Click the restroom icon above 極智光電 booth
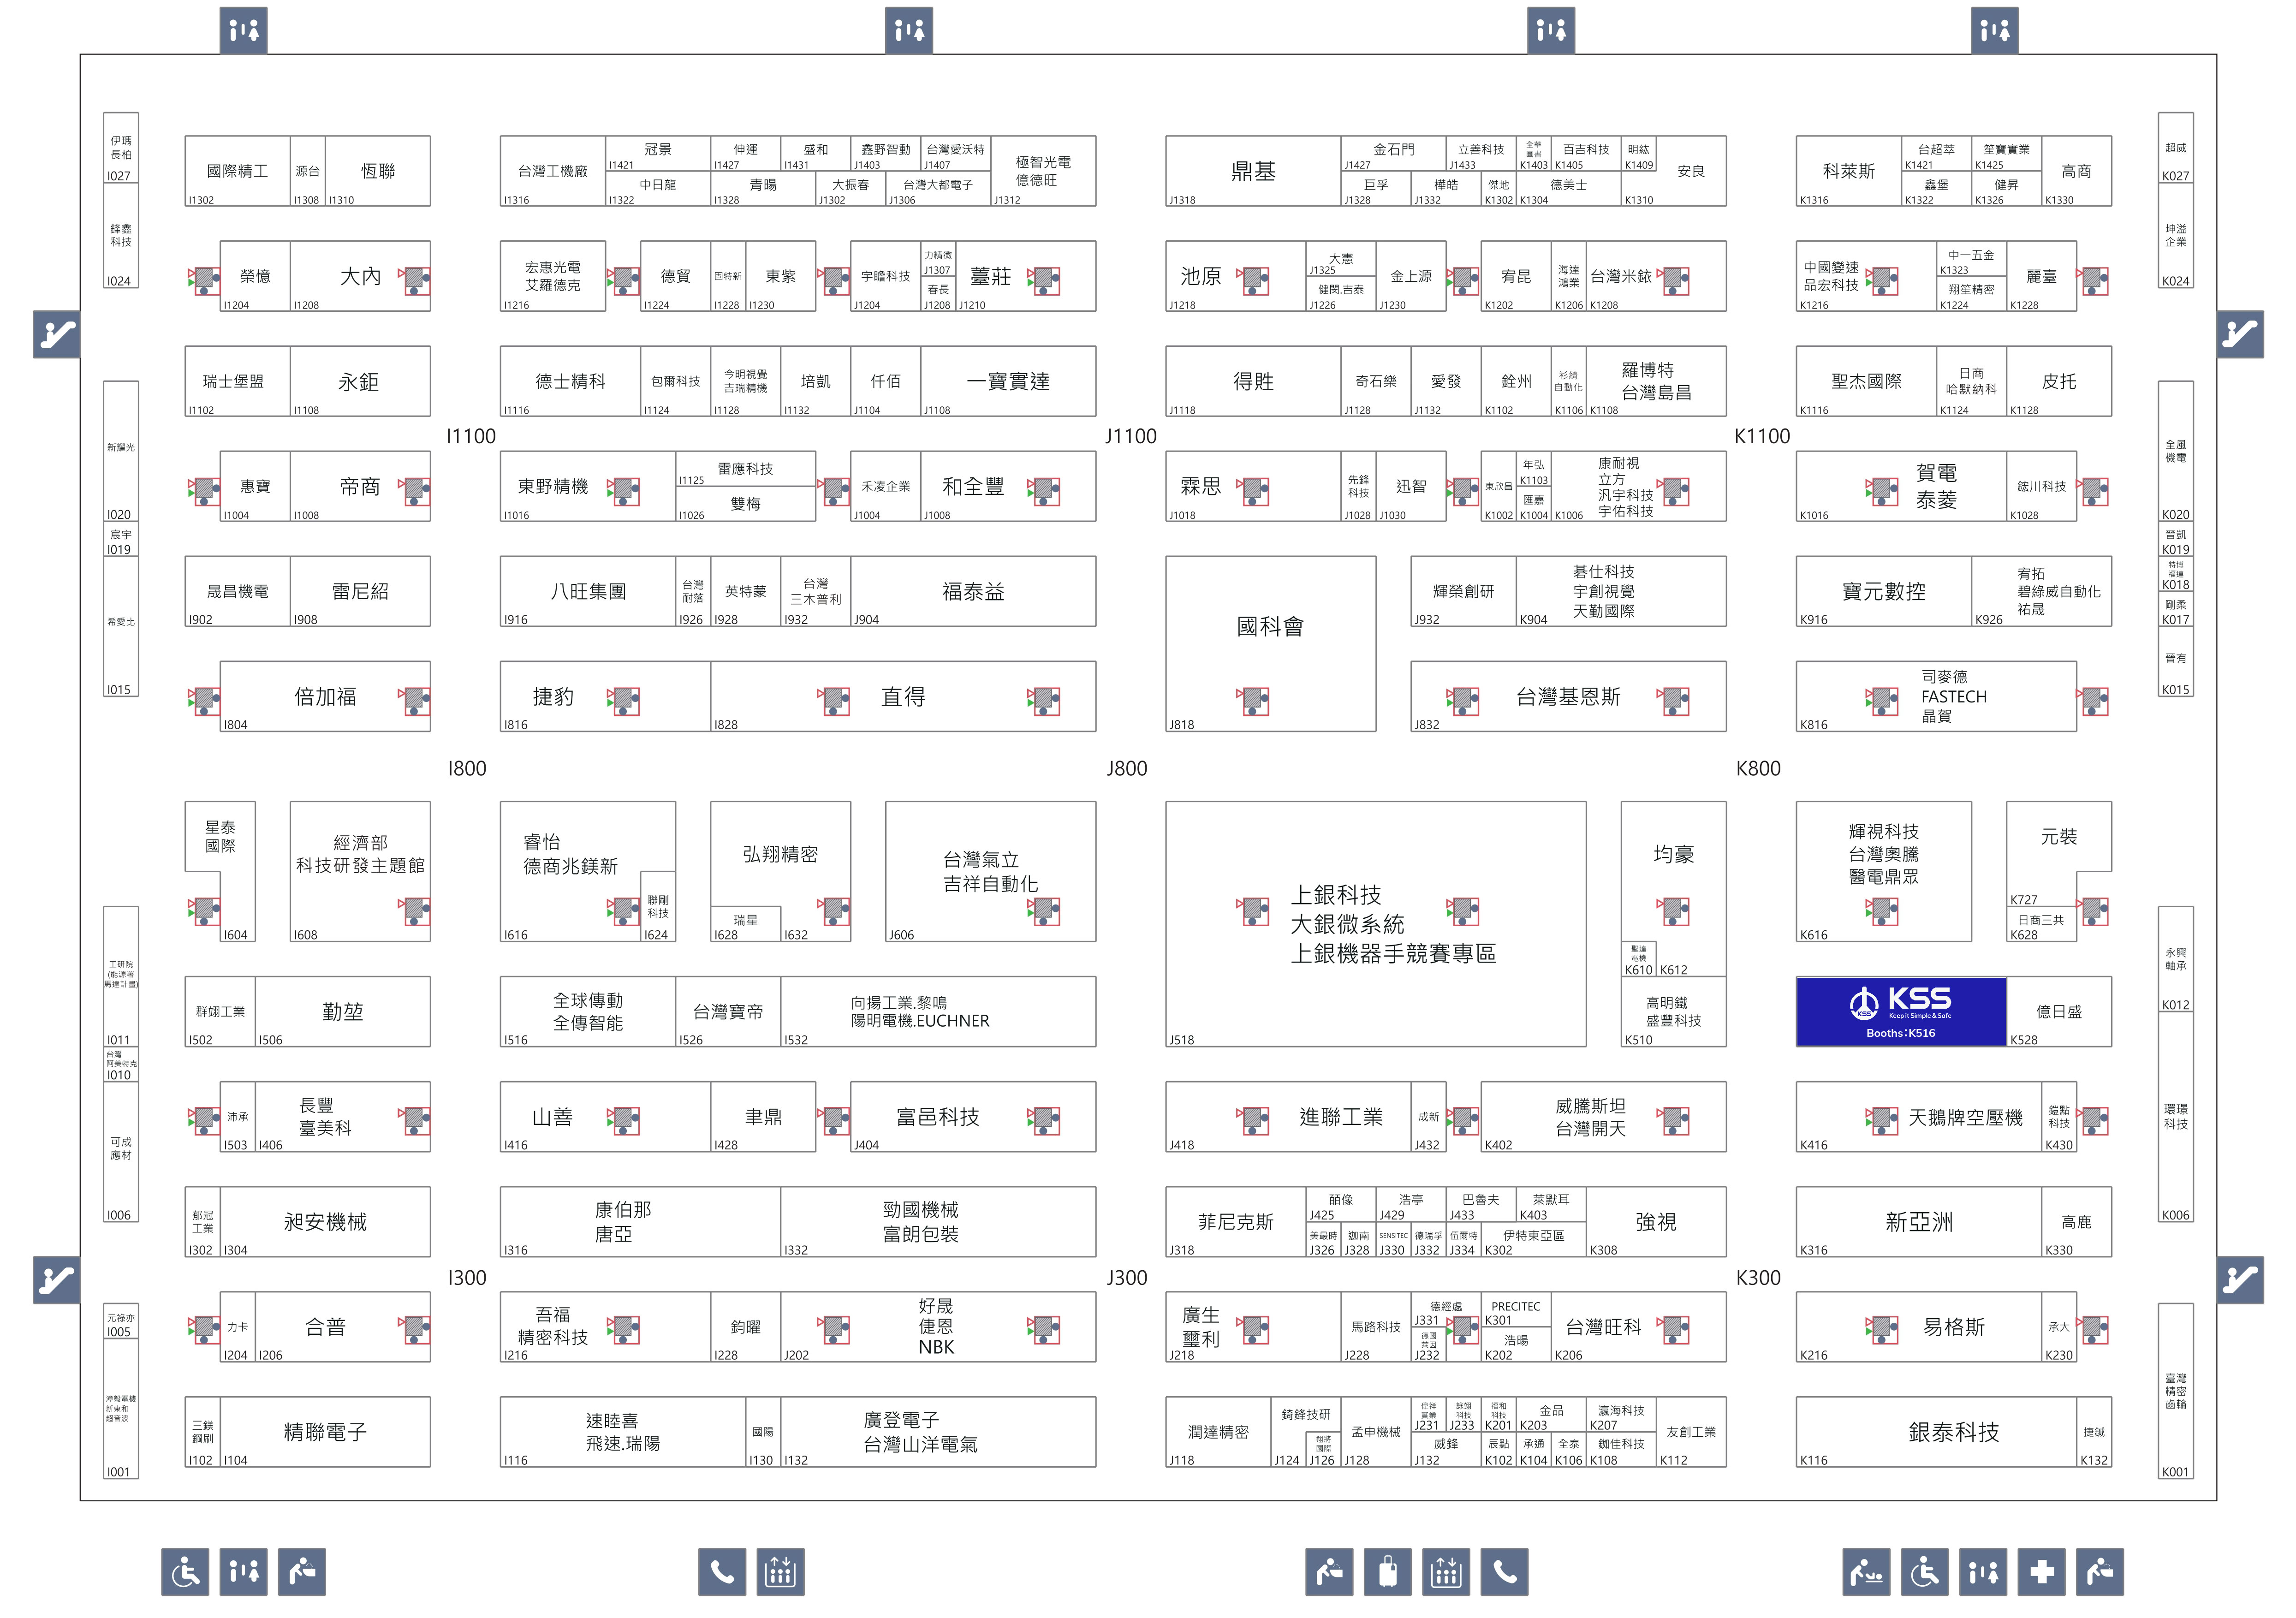The width and height of the screenshot is (2296, 1618). pos(909,30)
